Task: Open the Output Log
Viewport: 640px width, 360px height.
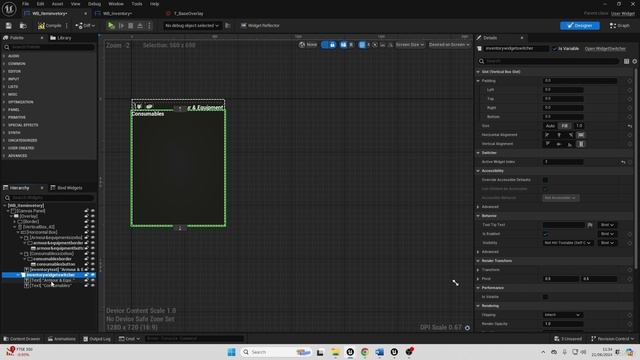Action: 97,339
